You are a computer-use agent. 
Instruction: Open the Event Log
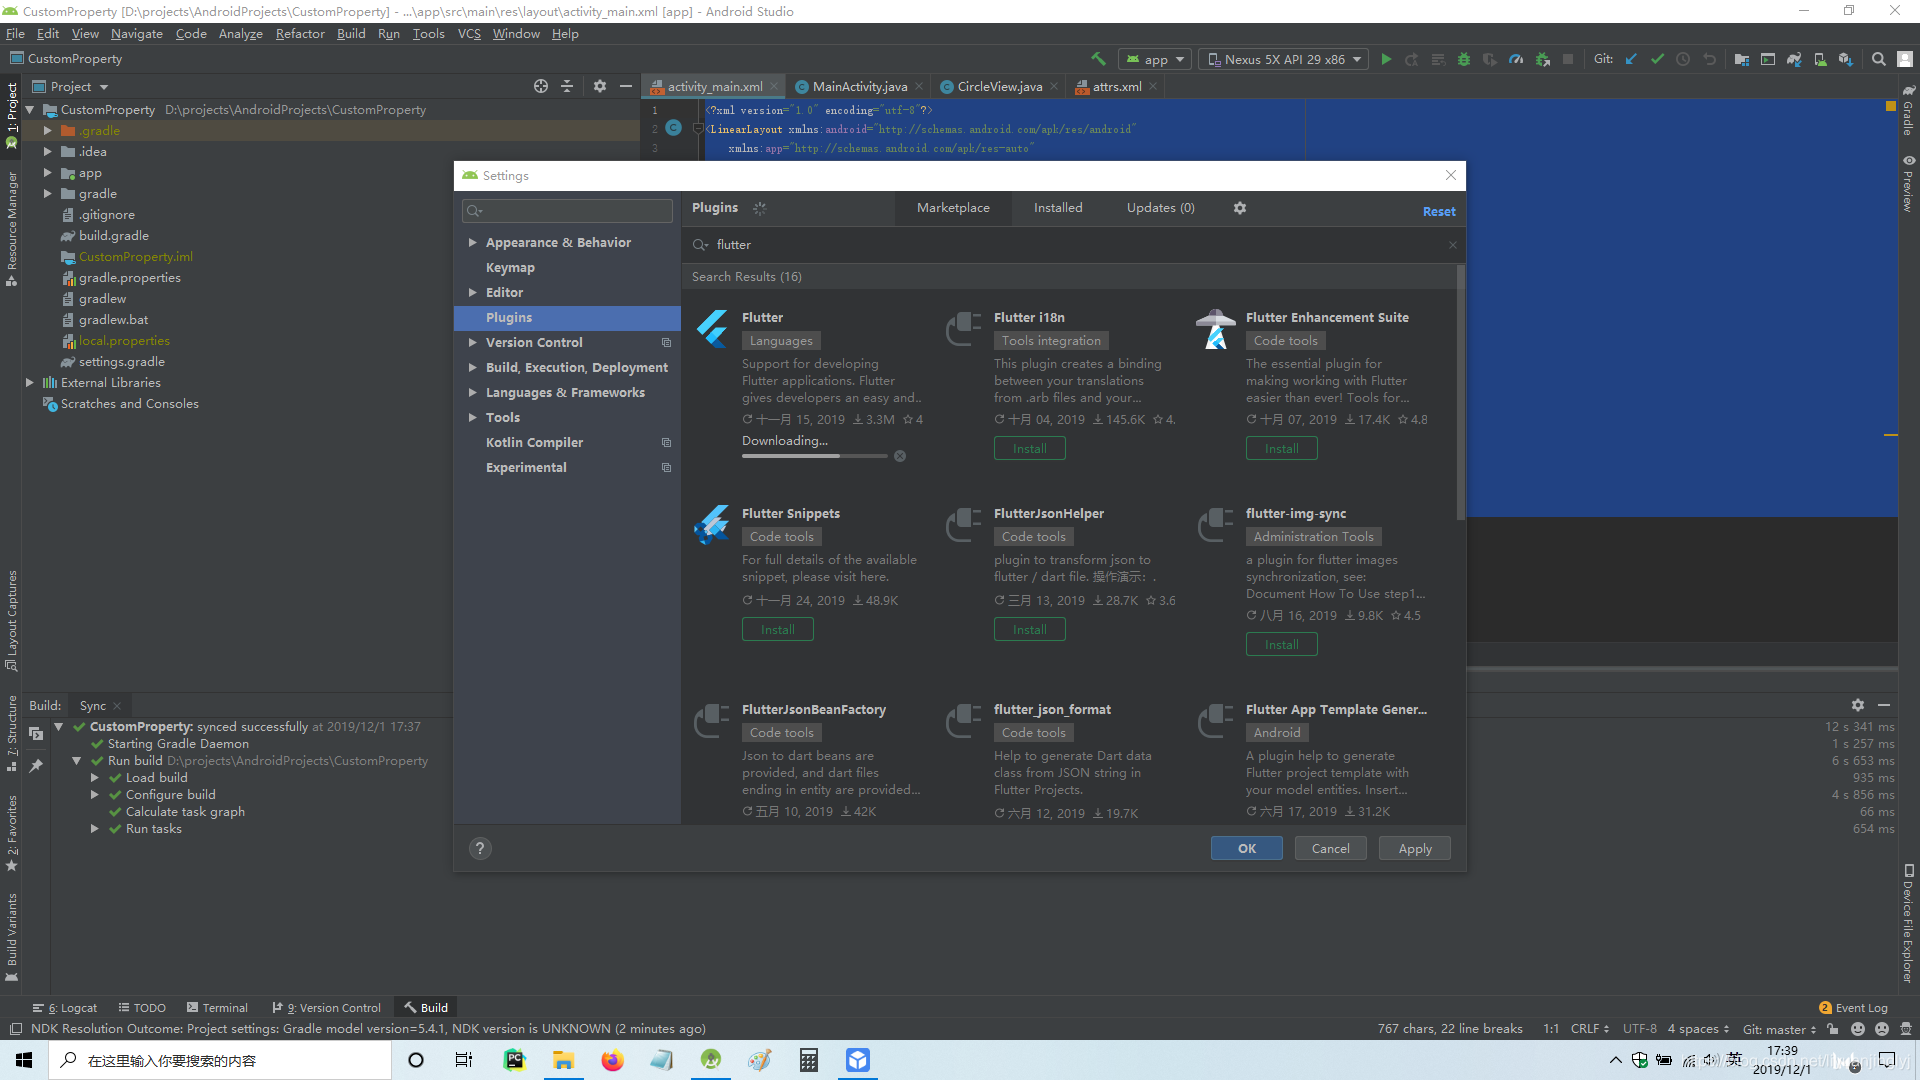coord(1853,1008)
